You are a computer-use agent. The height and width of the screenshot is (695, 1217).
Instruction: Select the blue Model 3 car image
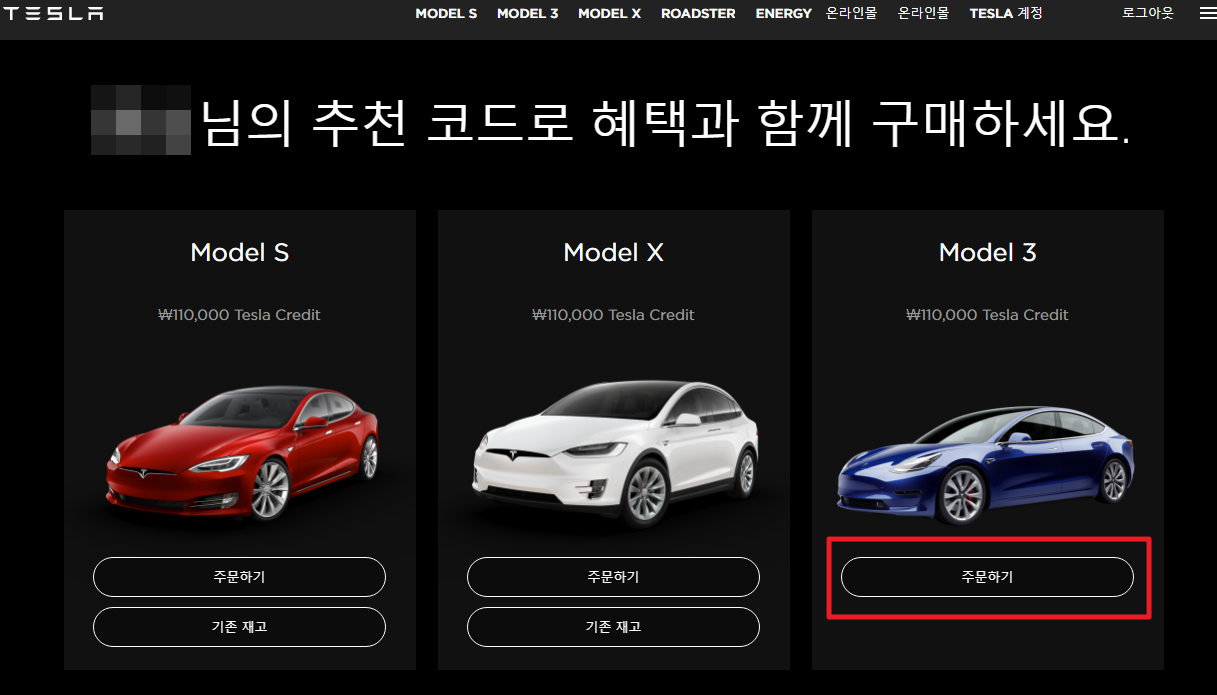click(986, 465)
